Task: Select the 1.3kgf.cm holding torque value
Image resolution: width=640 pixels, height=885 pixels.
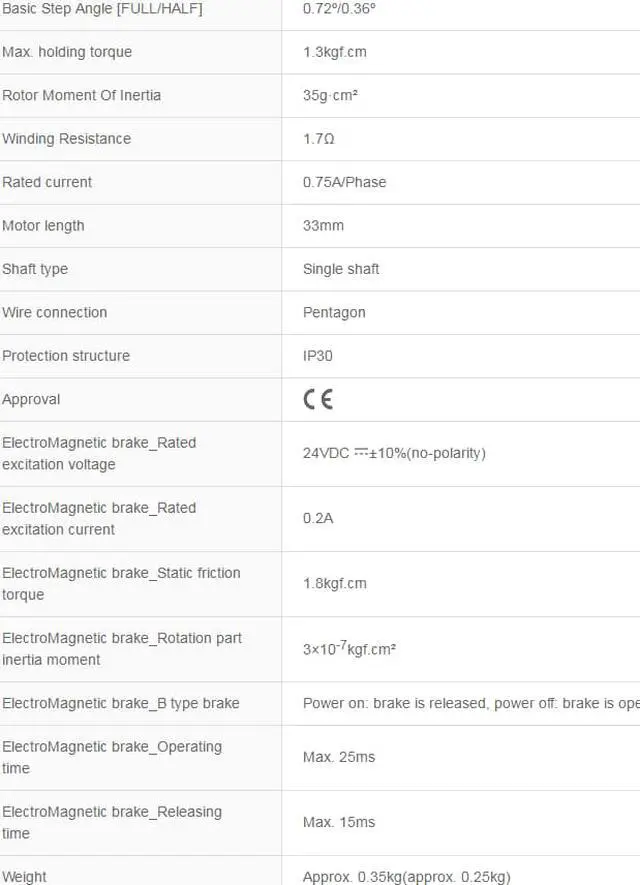Action: coord(335,52)
